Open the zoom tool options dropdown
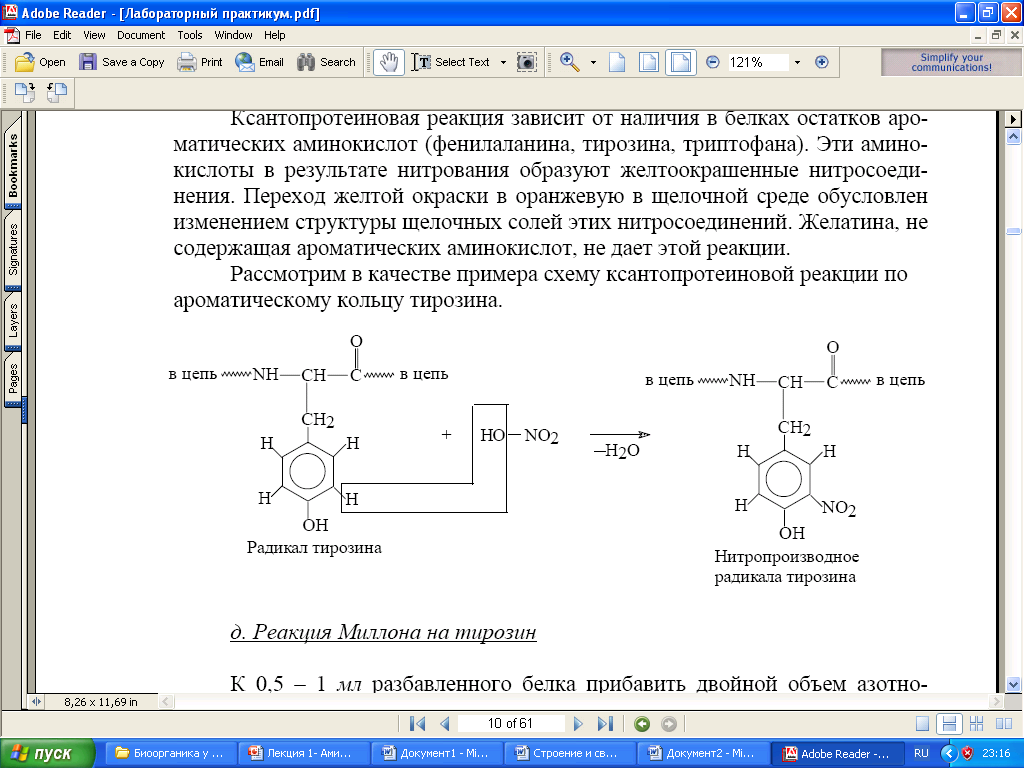The height and width of the screenshot is (768, 1024). [593, 63]
